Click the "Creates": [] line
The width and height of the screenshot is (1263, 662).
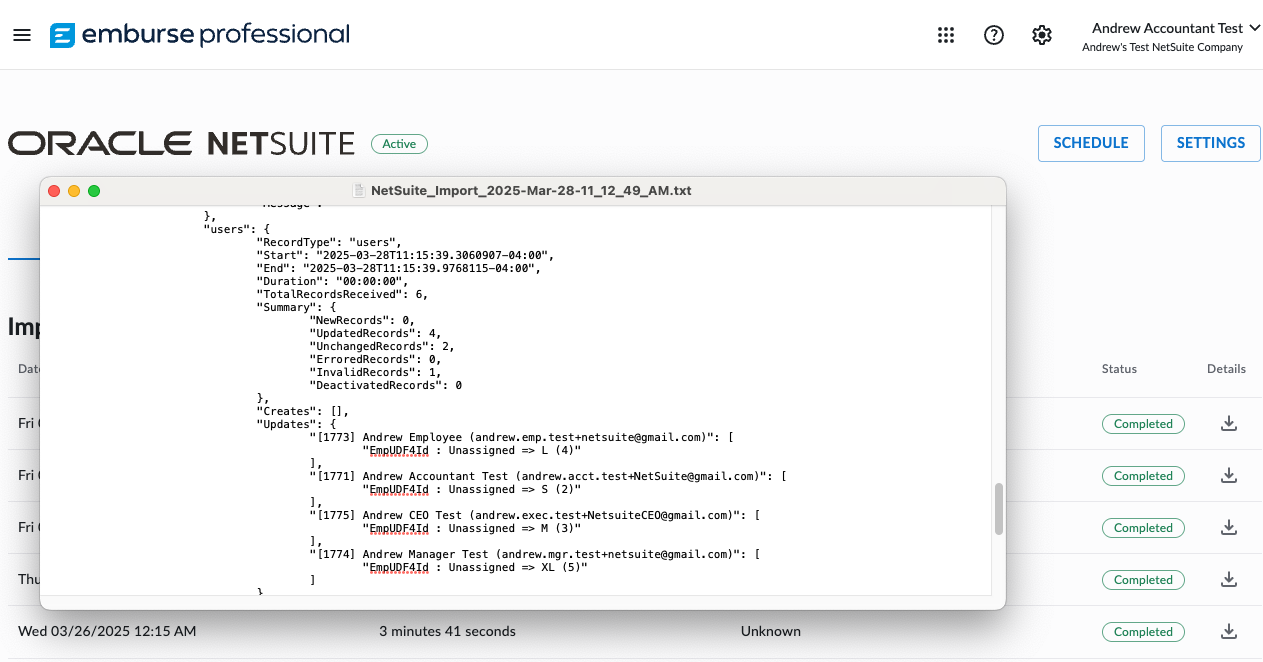(x=302, y=411)
